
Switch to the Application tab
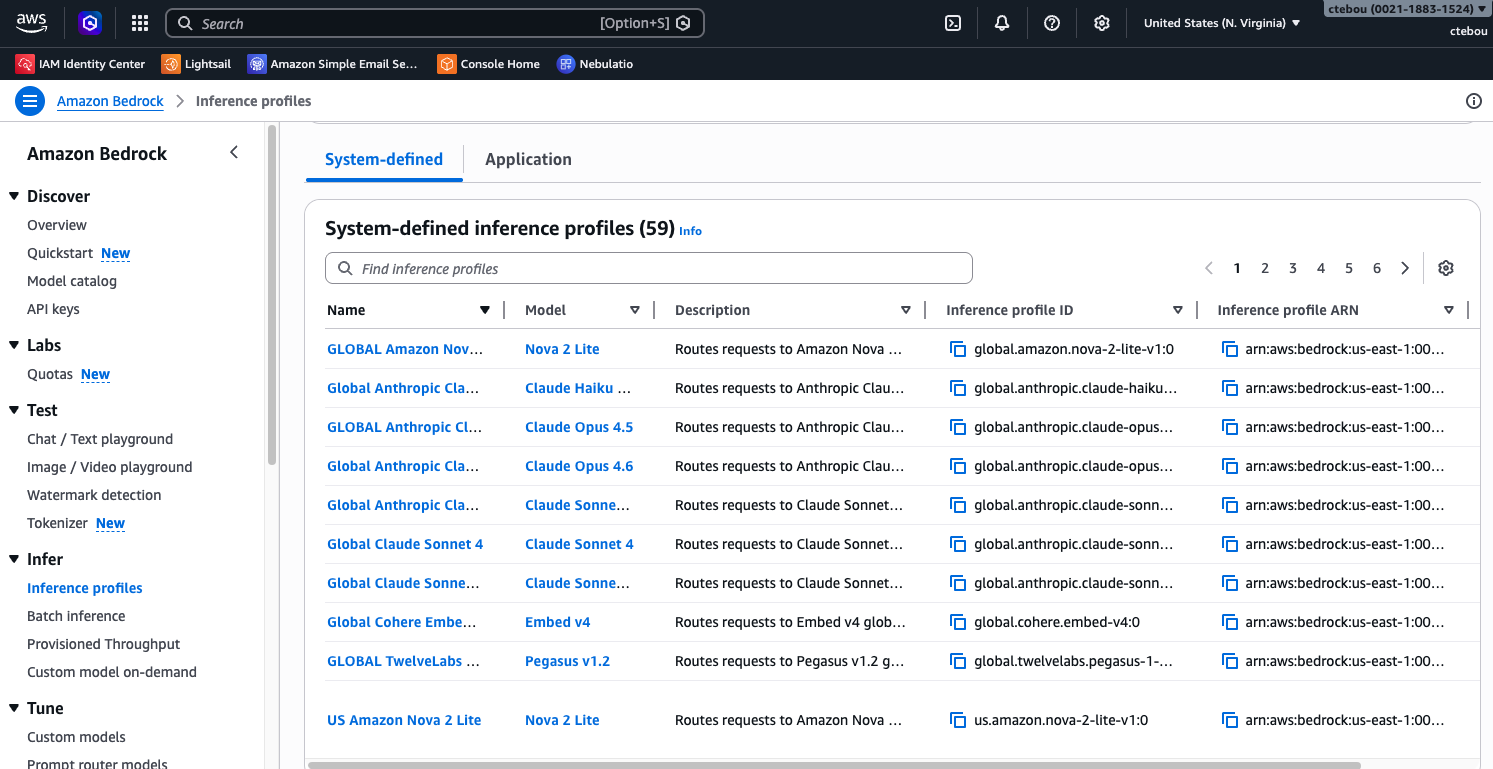click(528, 159)
